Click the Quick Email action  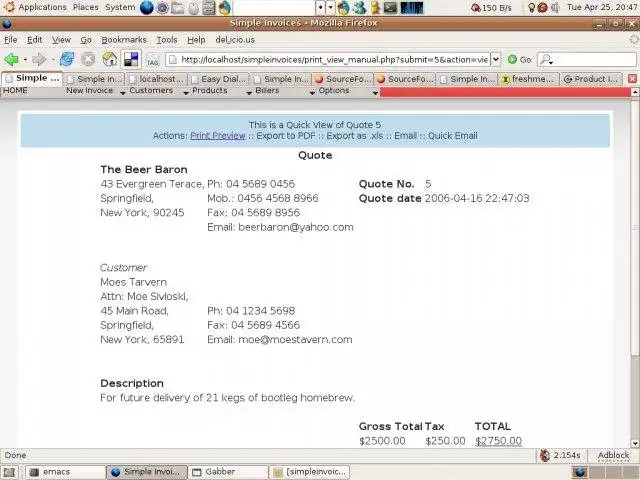tap(453, 136)
